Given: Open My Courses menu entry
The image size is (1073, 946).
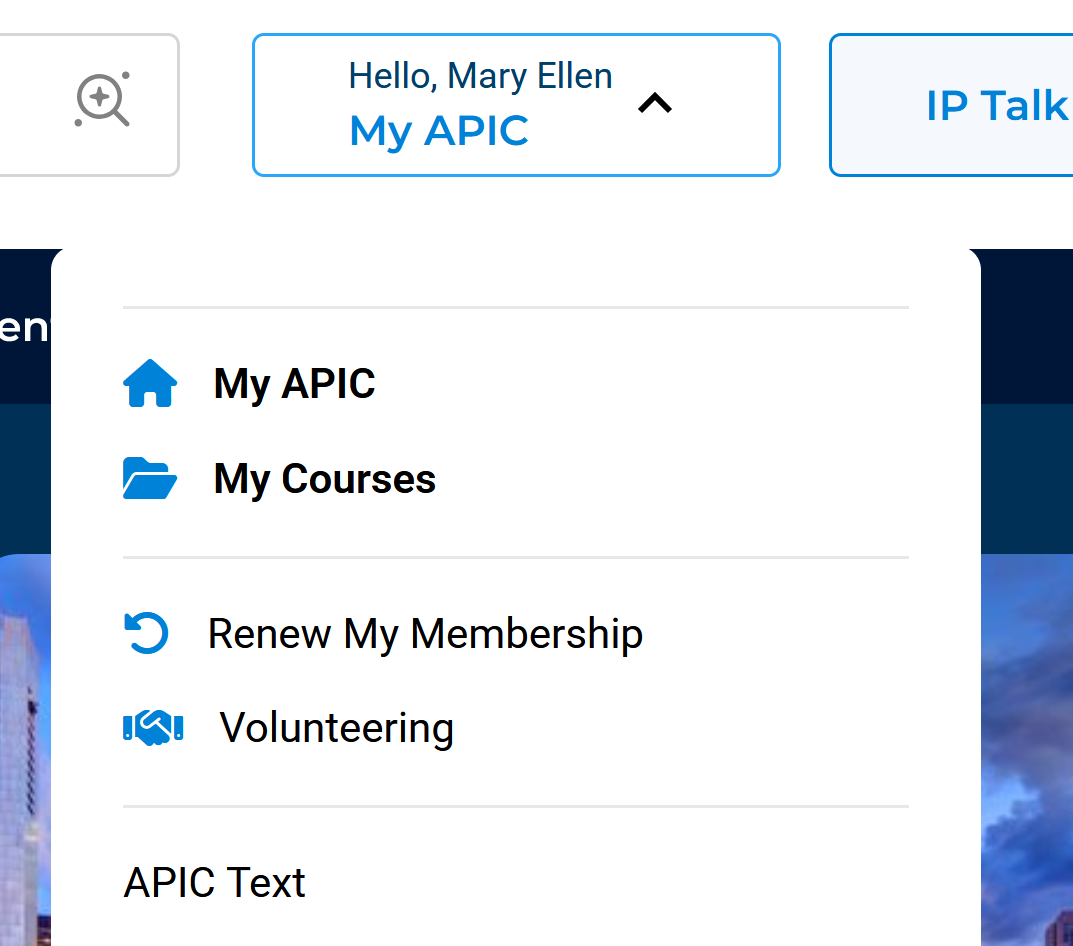Looking at the screenshot, I should (x=324, y=478).
